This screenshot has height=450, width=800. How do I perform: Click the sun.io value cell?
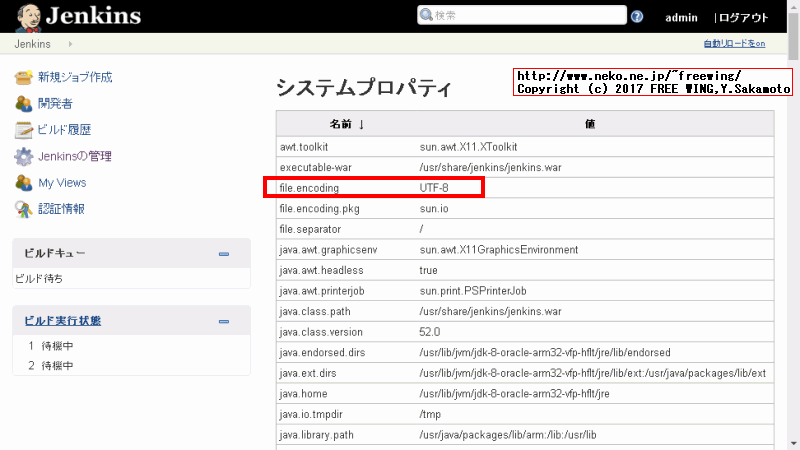click(x=434, y=209)
